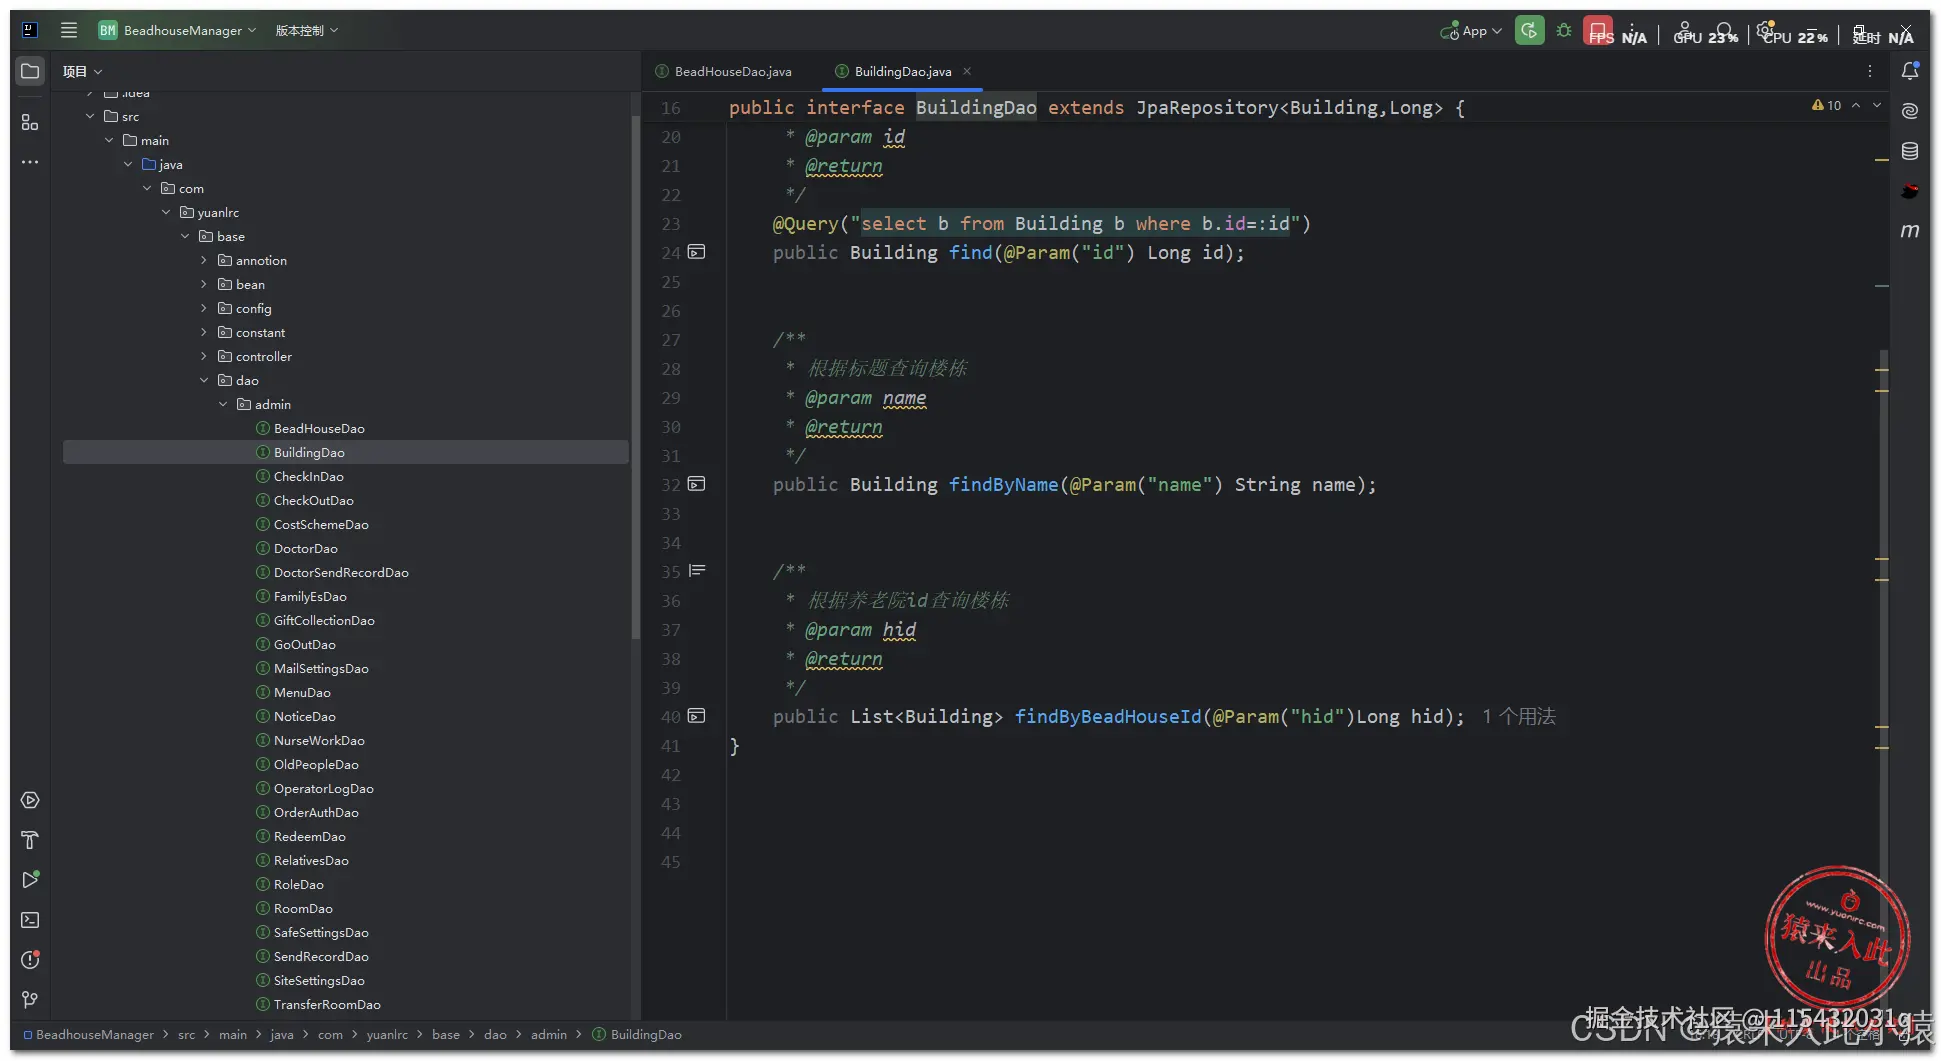The height and width of the screenshot is (1061, 1941).
Task: Jump to next highlighted warning arrow
Action: click(1877, 105)
